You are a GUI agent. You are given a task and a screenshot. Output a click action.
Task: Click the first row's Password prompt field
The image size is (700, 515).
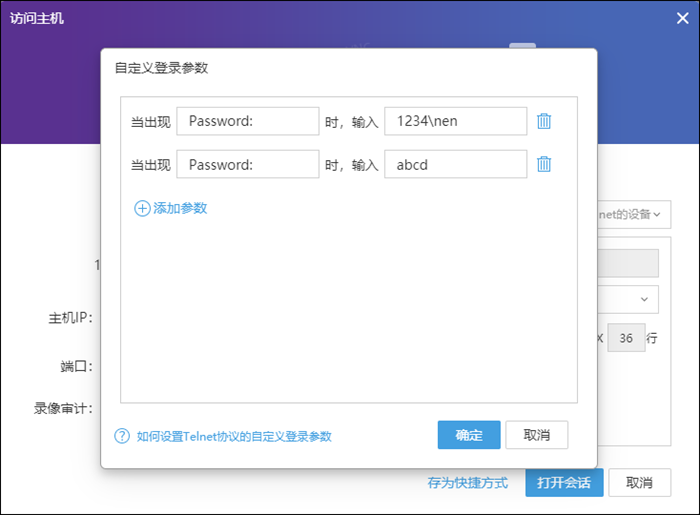(x=247, y=121)
